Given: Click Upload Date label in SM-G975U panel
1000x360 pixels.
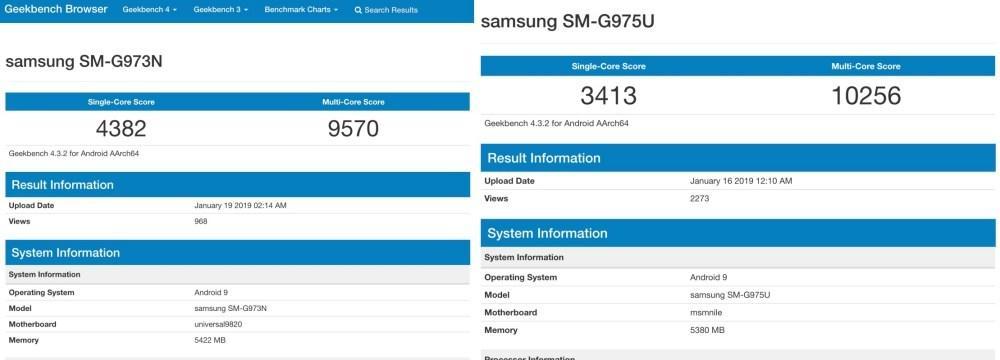Looking at the screenshot, I should (x=510, y=181).
